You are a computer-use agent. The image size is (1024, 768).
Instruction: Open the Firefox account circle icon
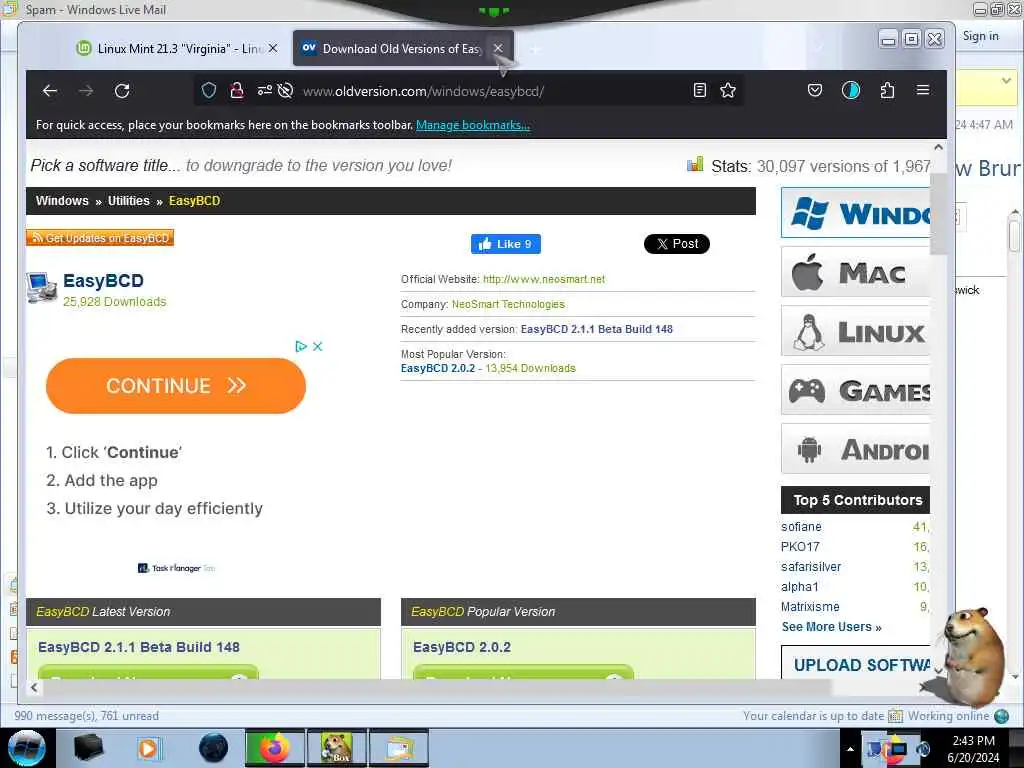pos(850,90)
